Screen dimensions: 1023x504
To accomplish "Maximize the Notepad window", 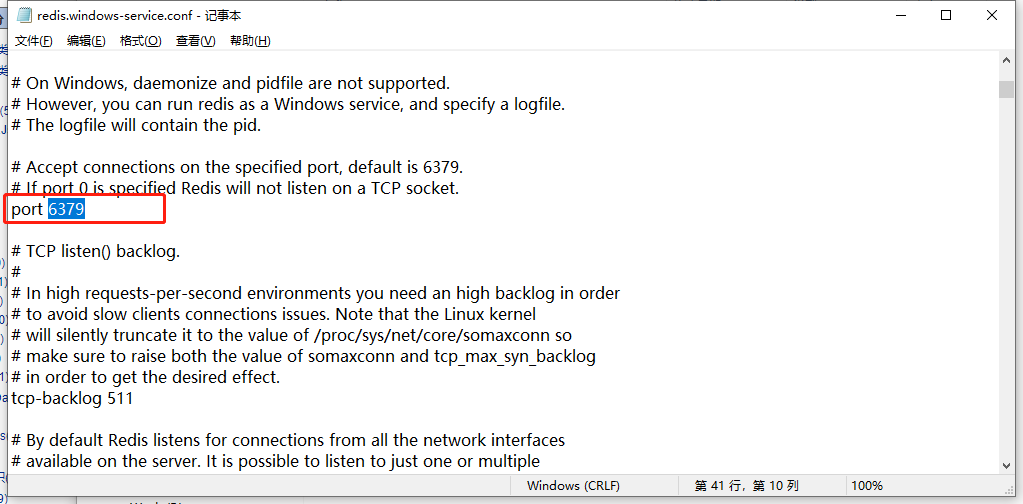I will [946, 16].
